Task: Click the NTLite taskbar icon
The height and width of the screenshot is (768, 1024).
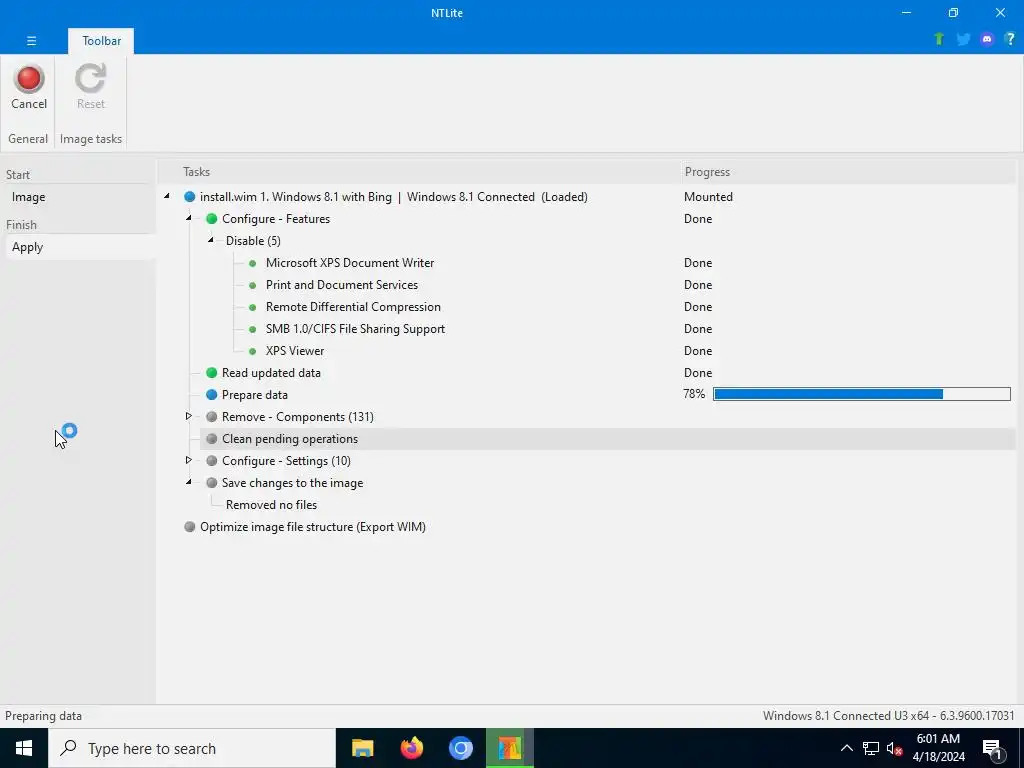Action: (x=509, y=748)
